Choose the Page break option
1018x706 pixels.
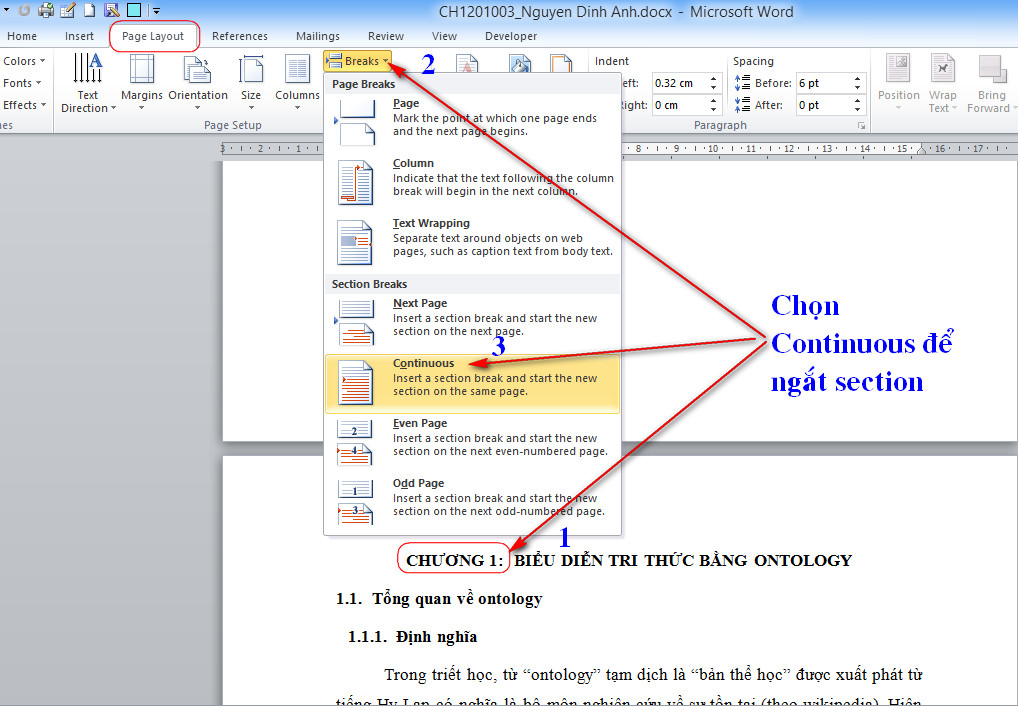(x=473, y=121)
